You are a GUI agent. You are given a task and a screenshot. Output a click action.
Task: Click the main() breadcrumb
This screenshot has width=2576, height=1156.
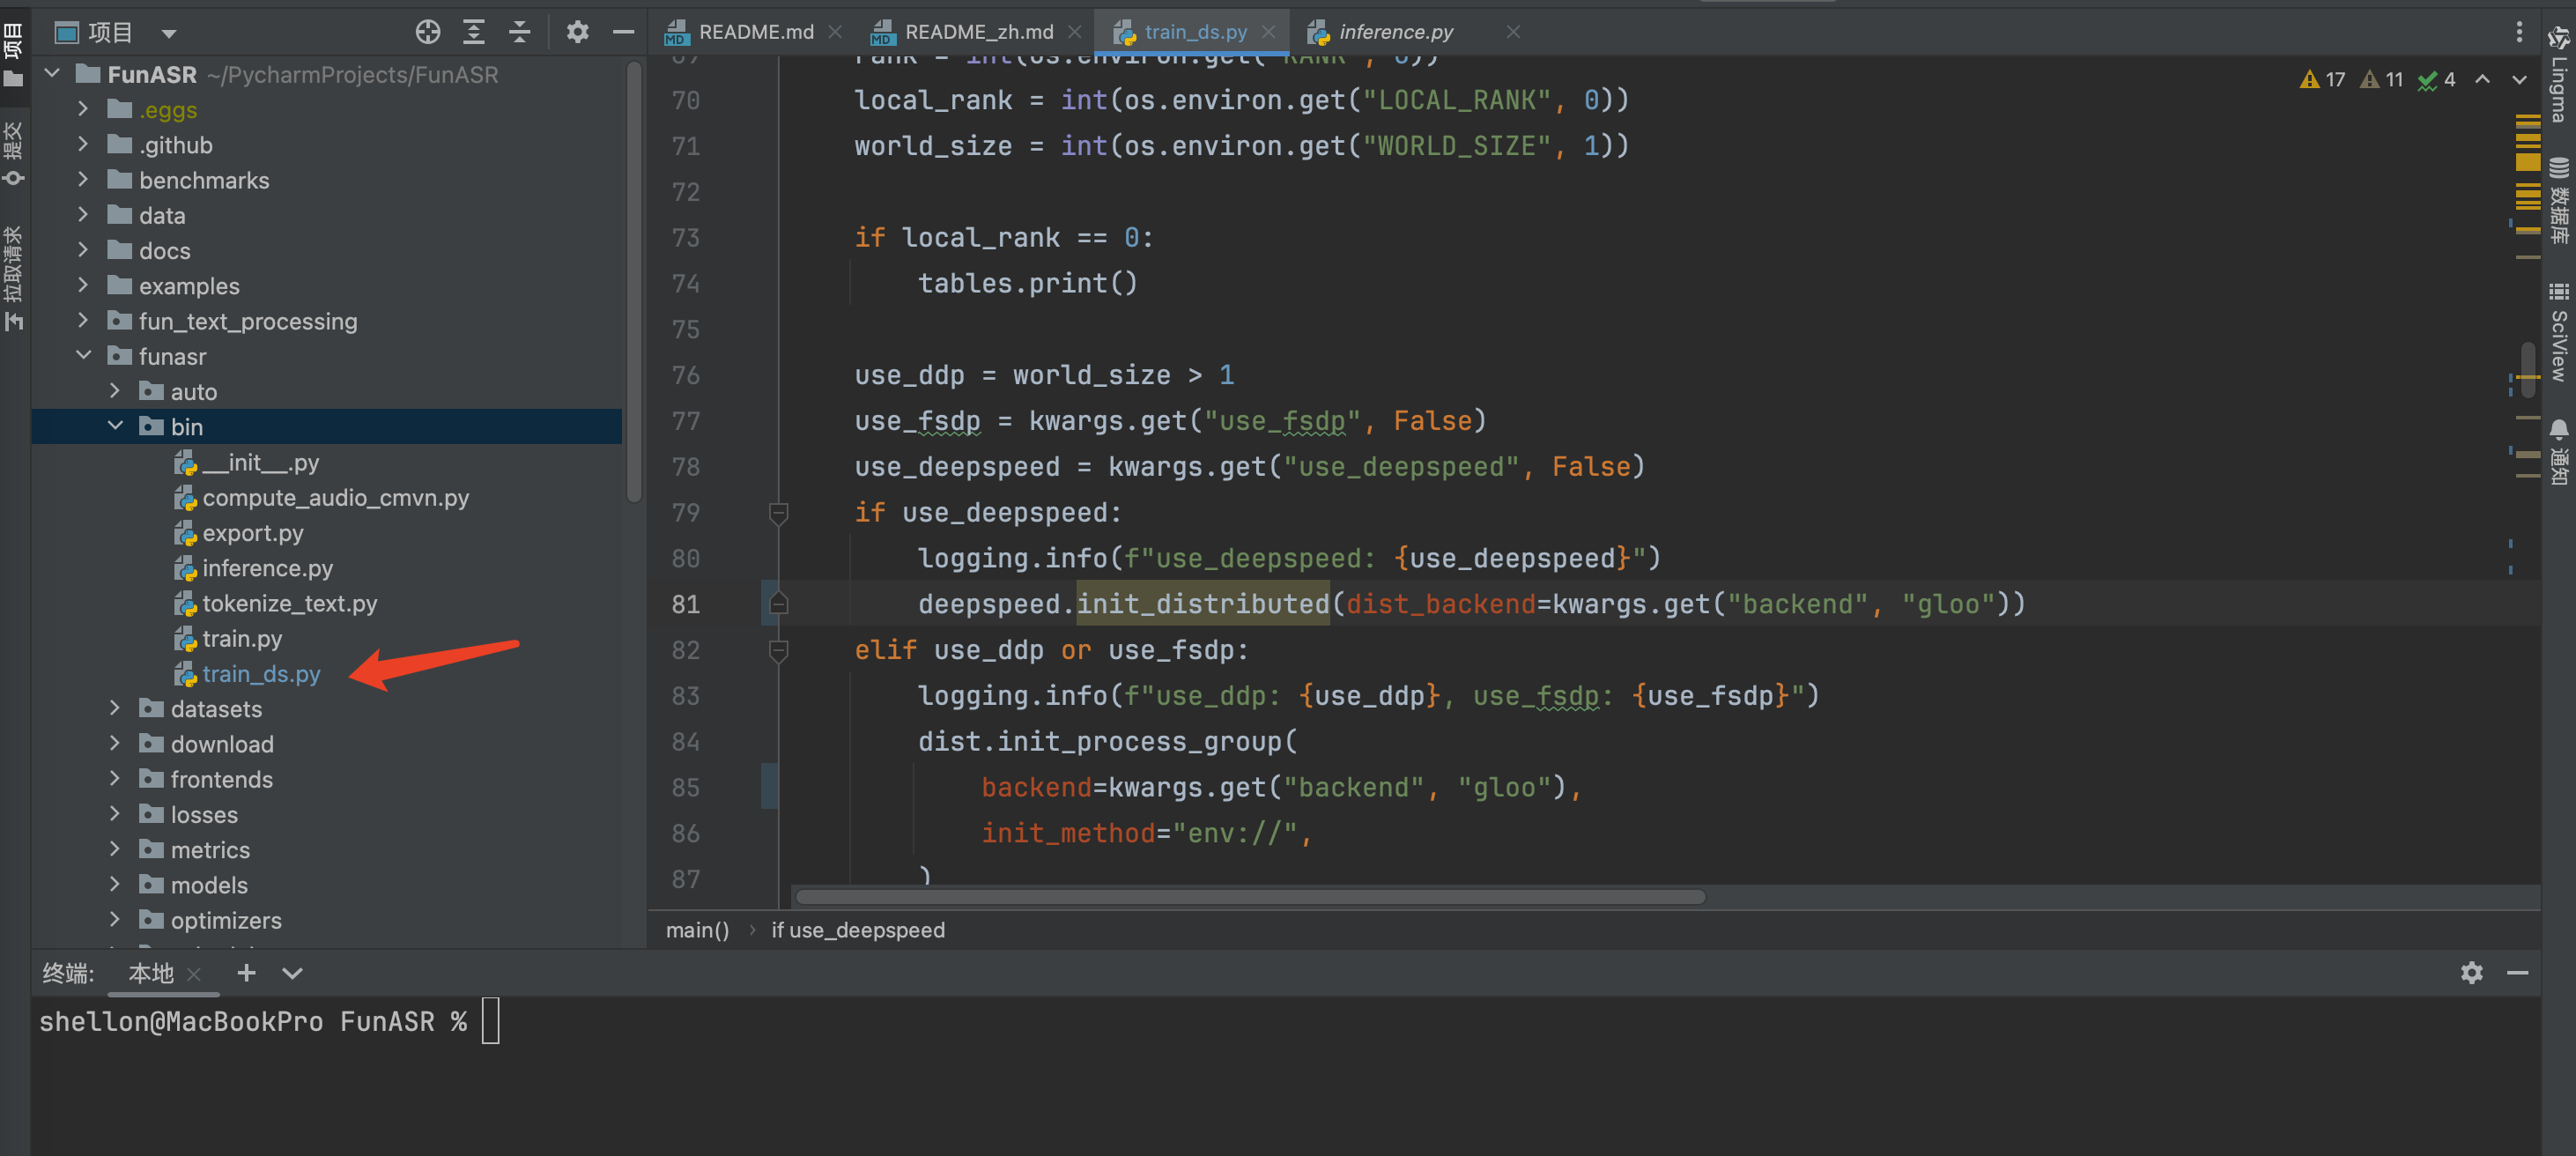697,929
